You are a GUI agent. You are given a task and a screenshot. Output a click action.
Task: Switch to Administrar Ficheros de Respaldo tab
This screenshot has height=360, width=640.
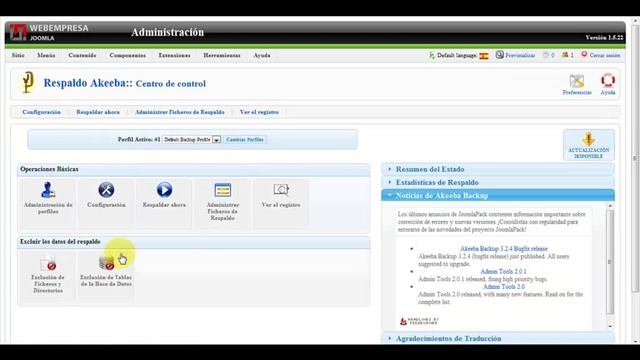click(180, 112)
